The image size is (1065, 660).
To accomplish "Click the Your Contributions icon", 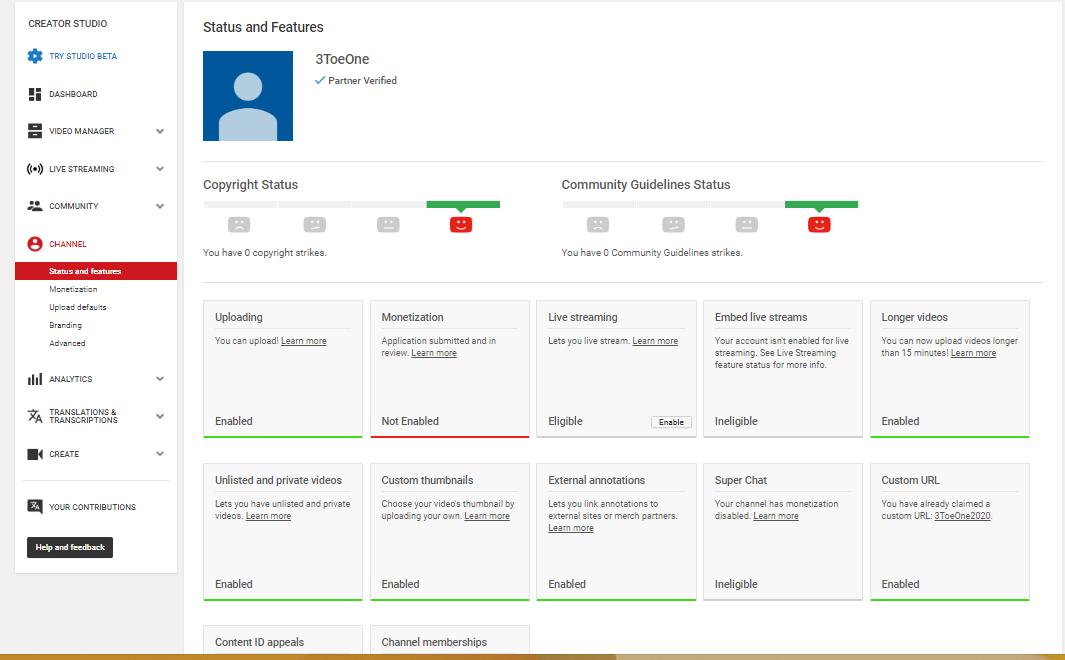I will coord(35,507).
